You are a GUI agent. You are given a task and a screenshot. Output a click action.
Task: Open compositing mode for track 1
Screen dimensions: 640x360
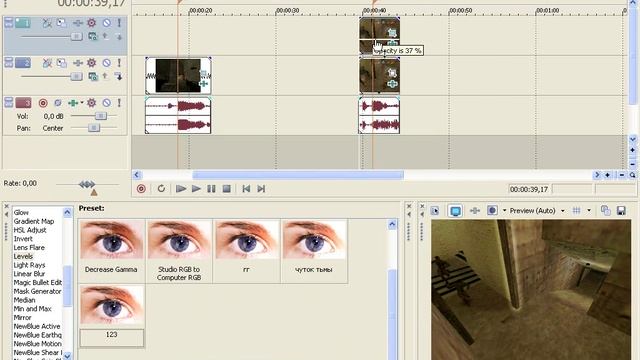pyautogui.click(x=93, y=37)
